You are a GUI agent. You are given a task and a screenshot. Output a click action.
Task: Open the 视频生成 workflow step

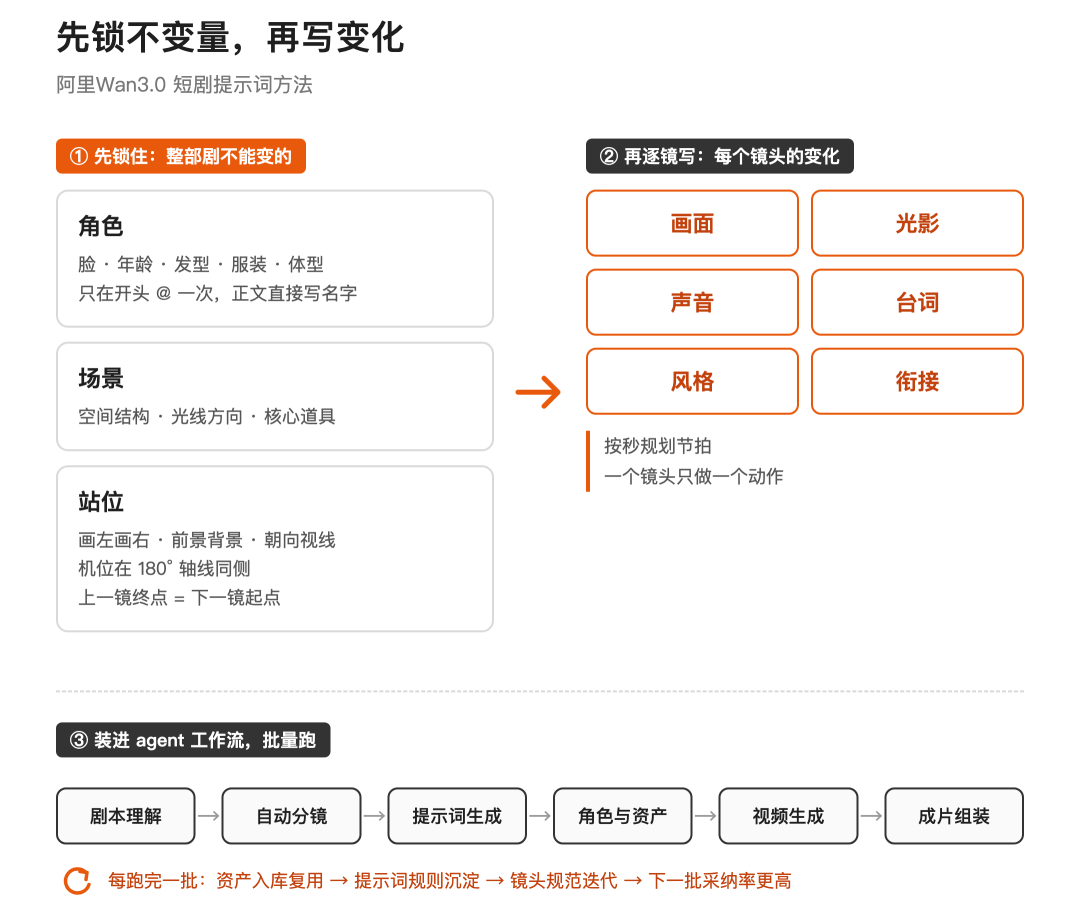tap(789, 816)
